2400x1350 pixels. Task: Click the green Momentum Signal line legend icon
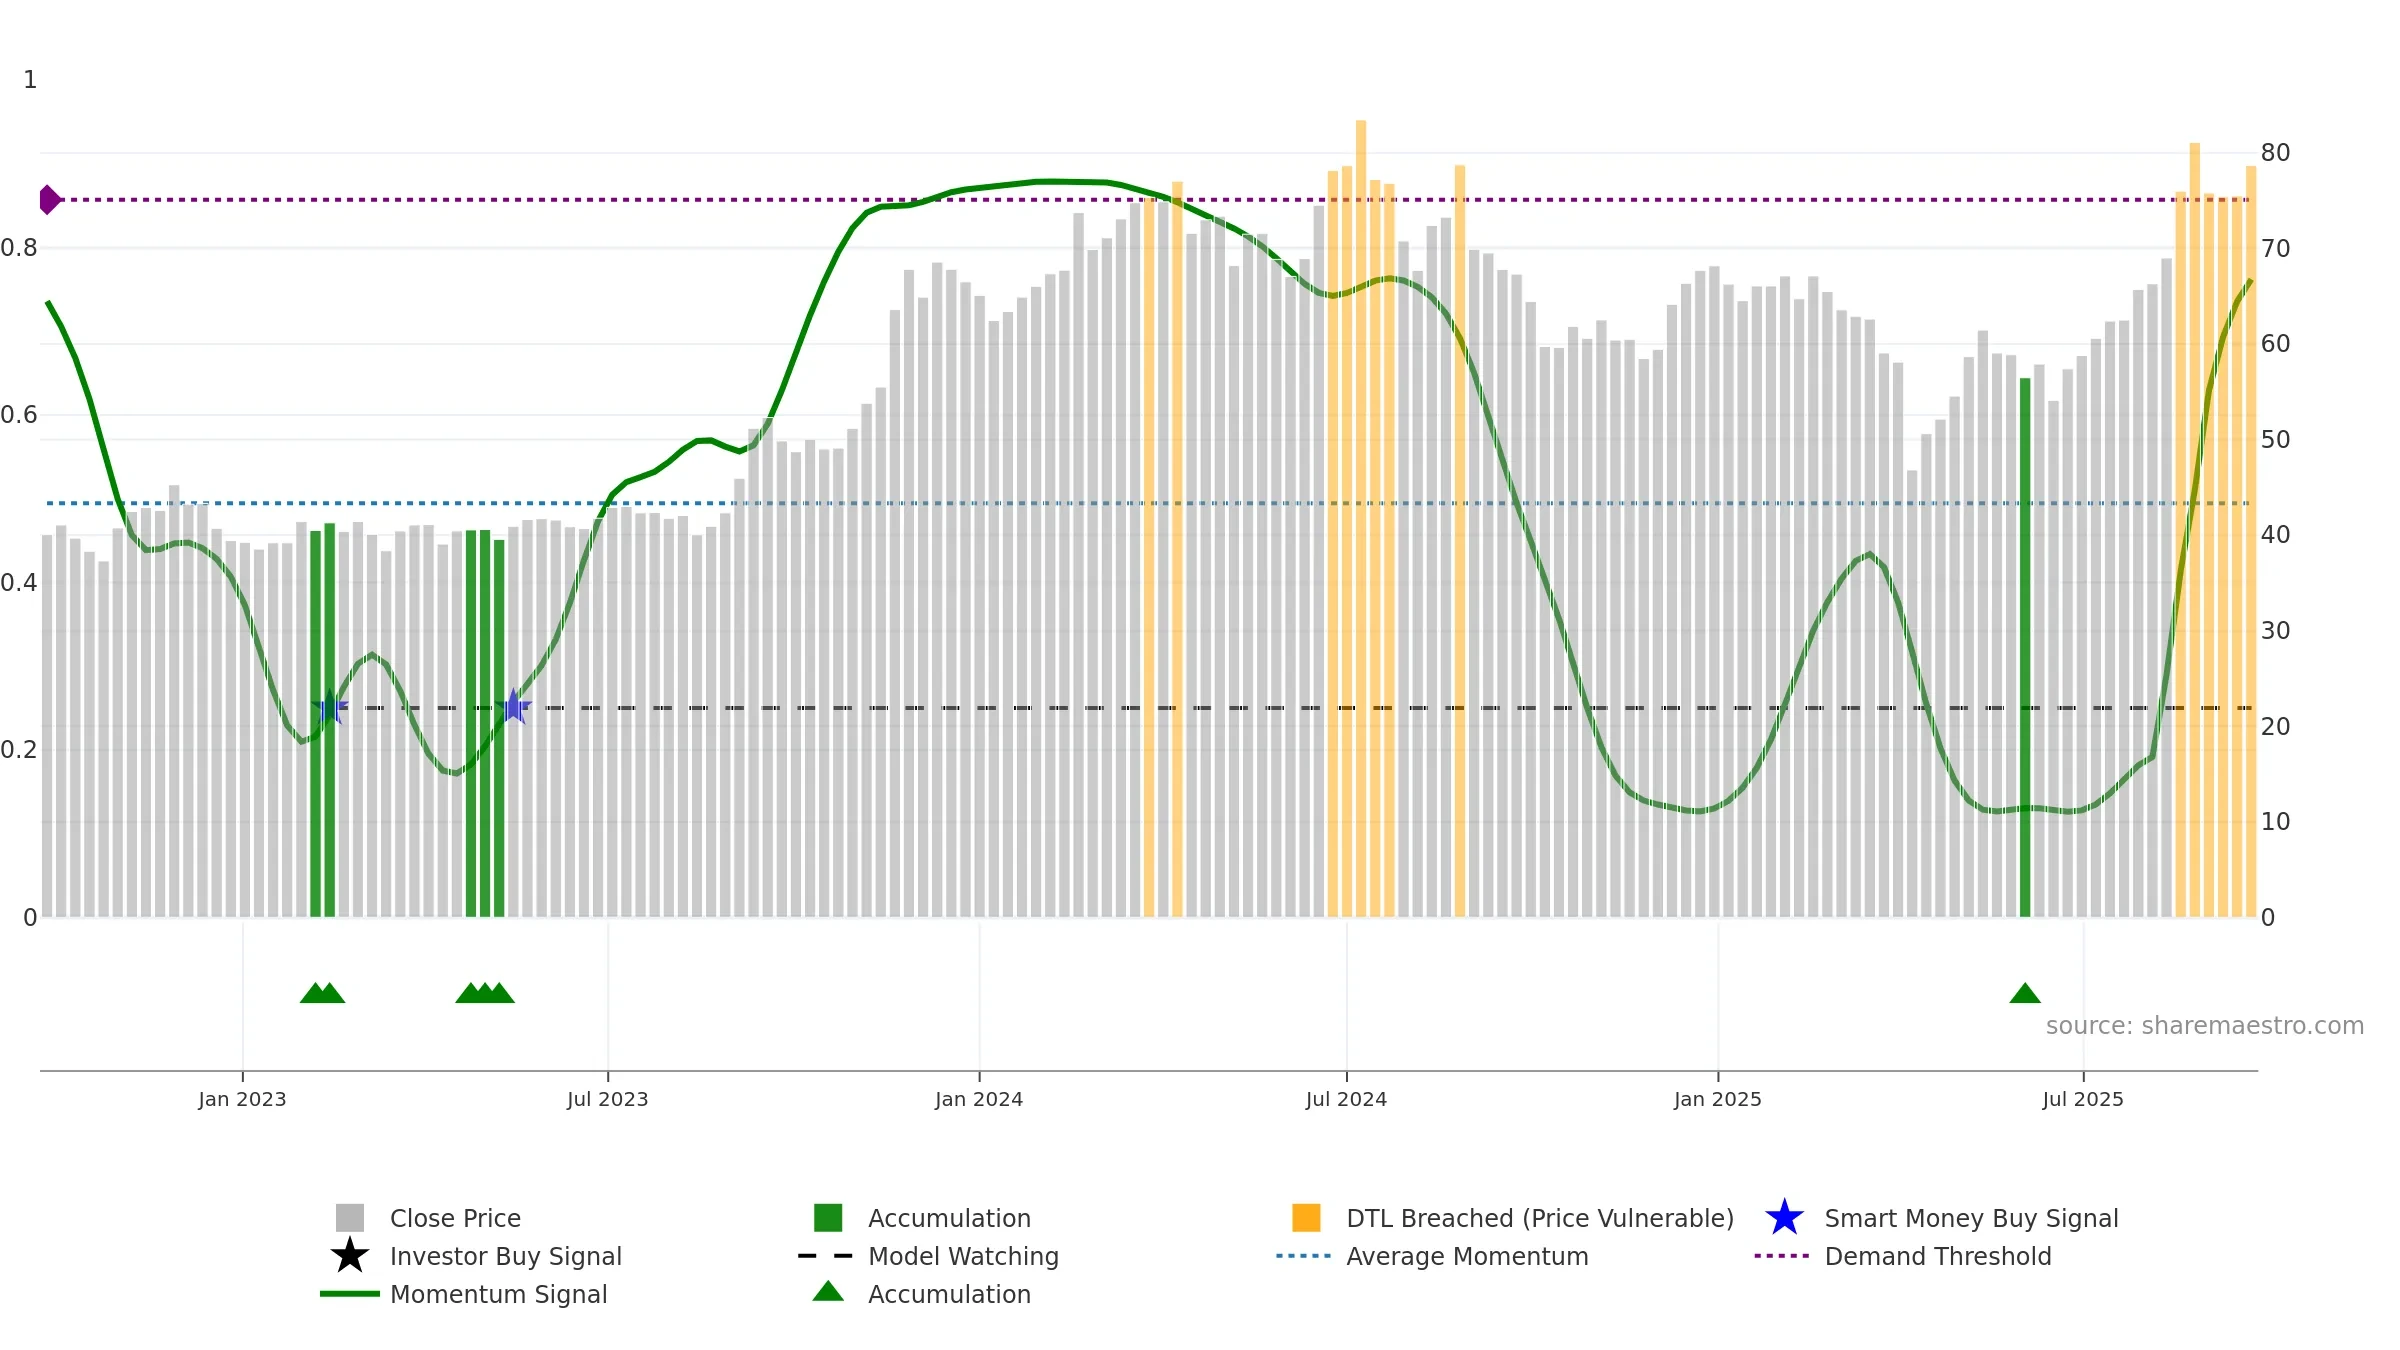tap(350, 1294)
